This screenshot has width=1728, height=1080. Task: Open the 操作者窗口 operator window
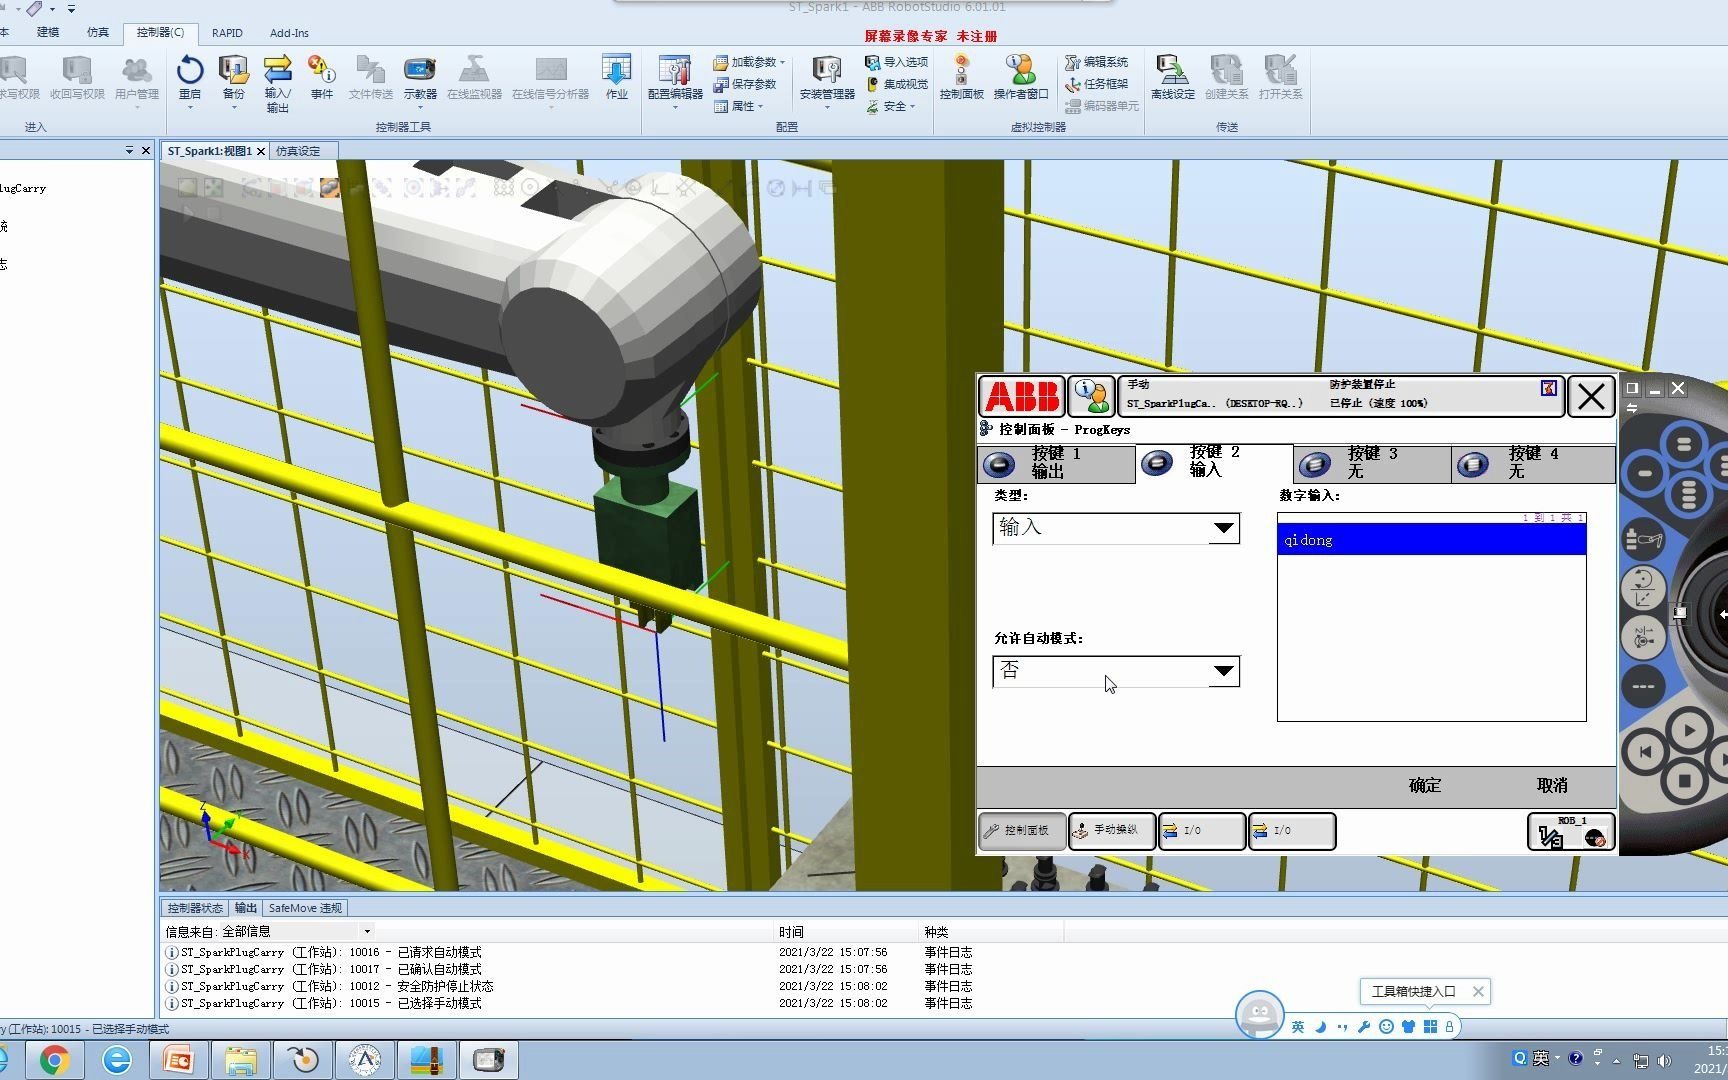tap(1020, 77)
